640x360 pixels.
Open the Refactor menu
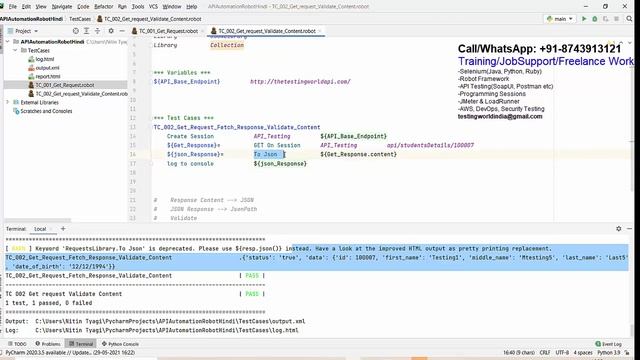tap(104, 7)
